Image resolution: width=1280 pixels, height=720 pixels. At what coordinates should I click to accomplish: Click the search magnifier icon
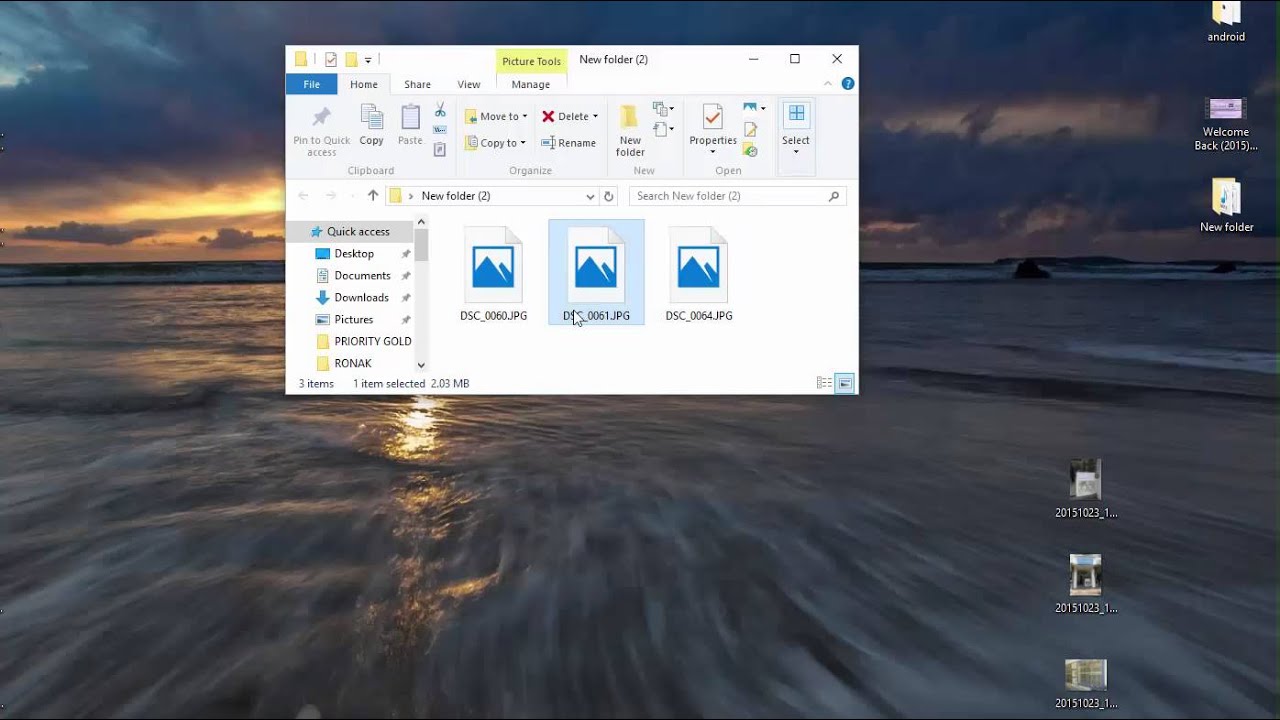(834, 196)
